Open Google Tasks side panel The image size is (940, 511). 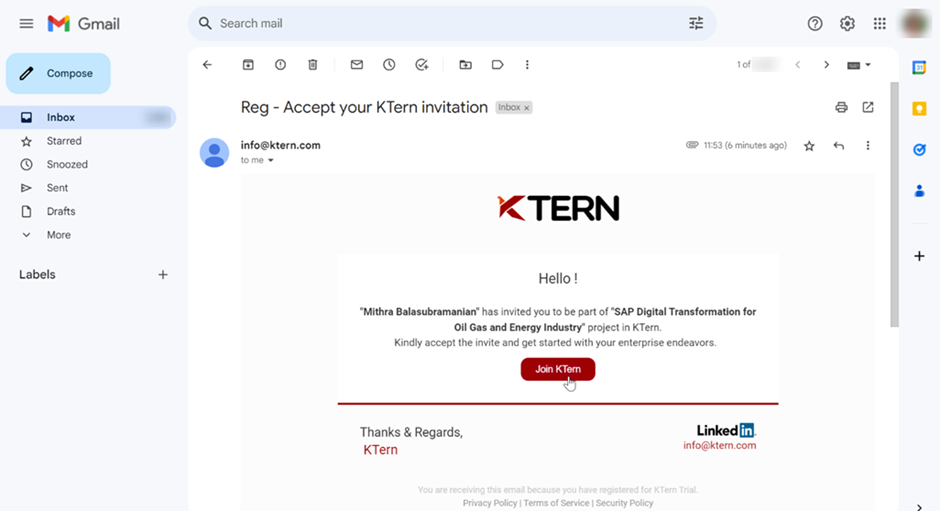919,150
